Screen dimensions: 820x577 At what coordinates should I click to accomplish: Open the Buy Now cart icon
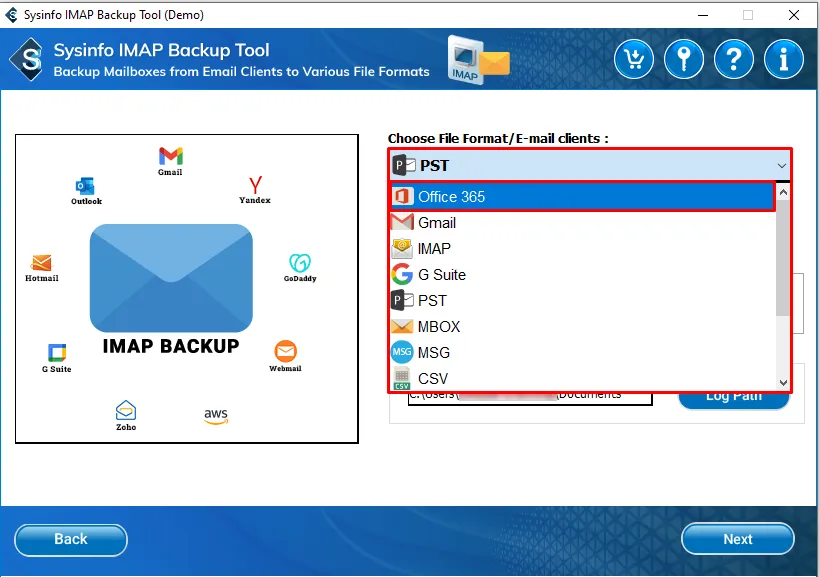[x=634, y=59]
